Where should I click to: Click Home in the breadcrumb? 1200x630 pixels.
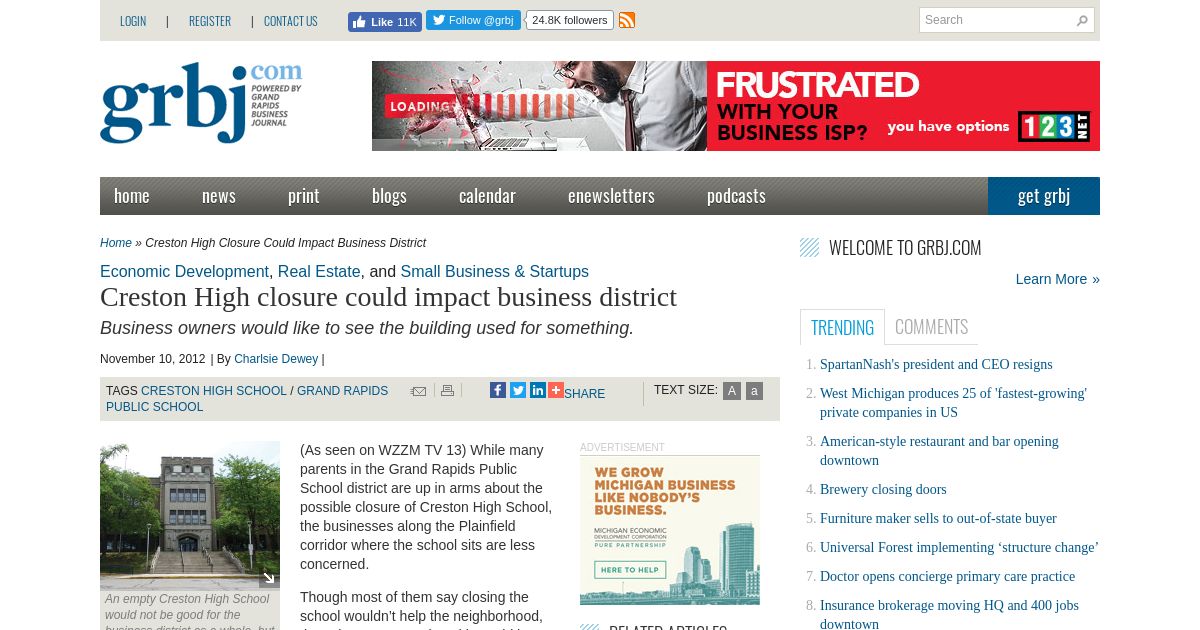click(116, 243)
